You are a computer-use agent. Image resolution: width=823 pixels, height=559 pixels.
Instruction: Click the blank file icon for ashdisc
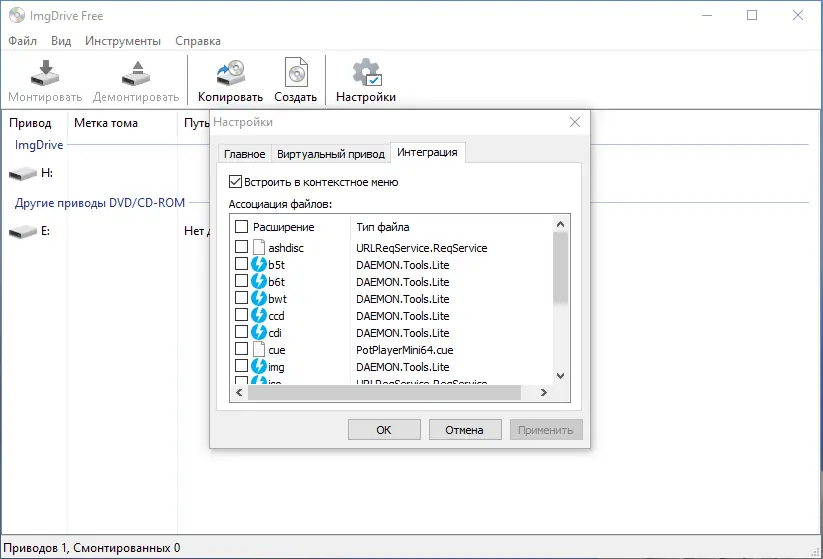(x=259, y=247)
